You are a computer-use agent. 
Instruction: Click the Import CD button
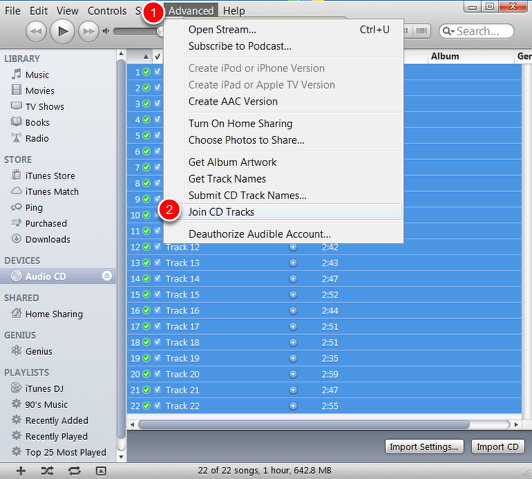[x=497, y=447]
